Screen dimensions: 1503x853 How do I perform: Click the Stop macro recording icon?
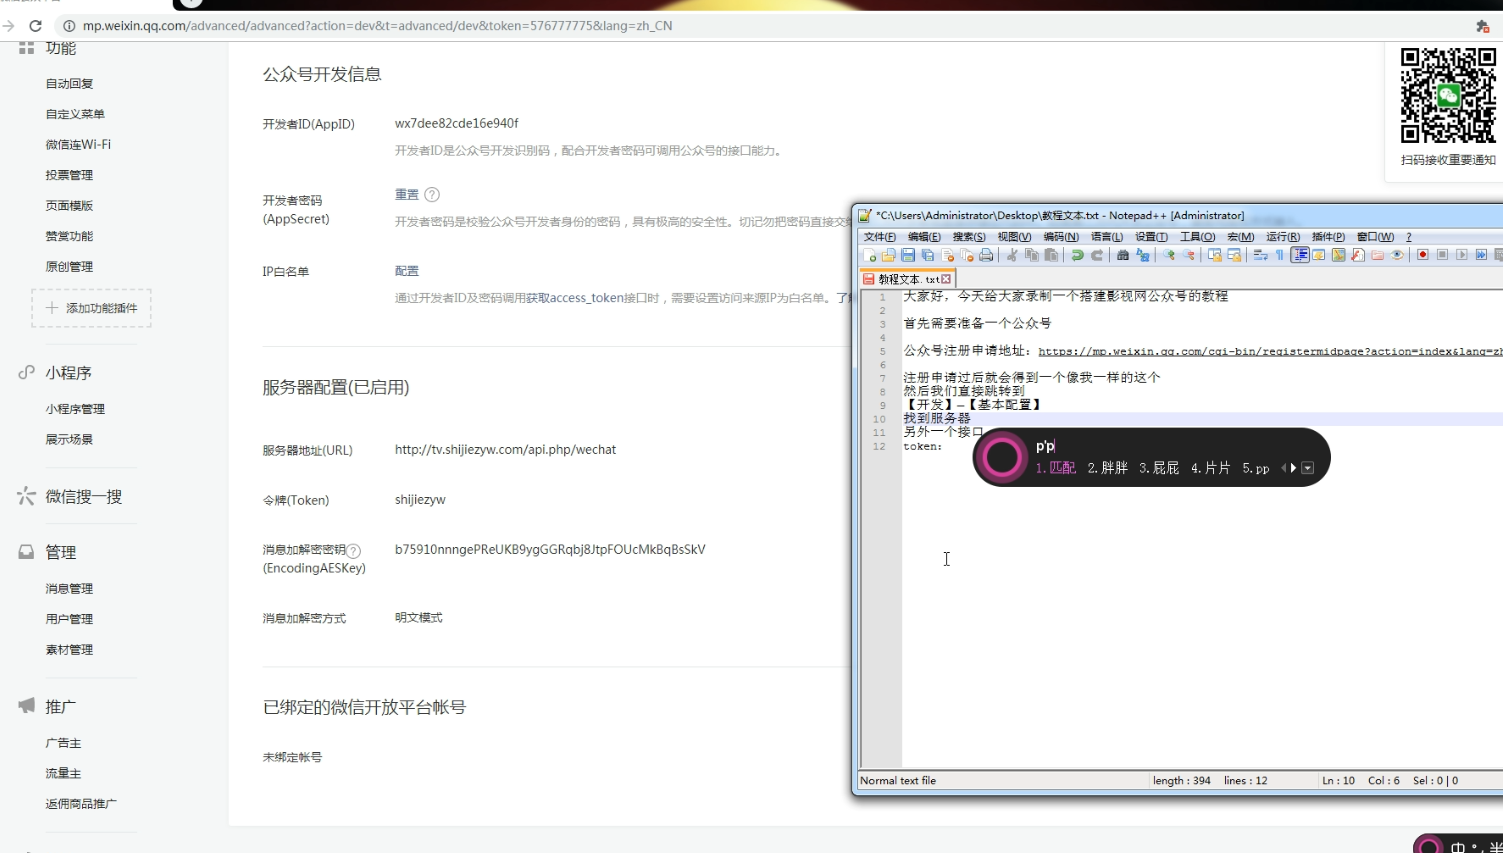[x=1442, y=255]
